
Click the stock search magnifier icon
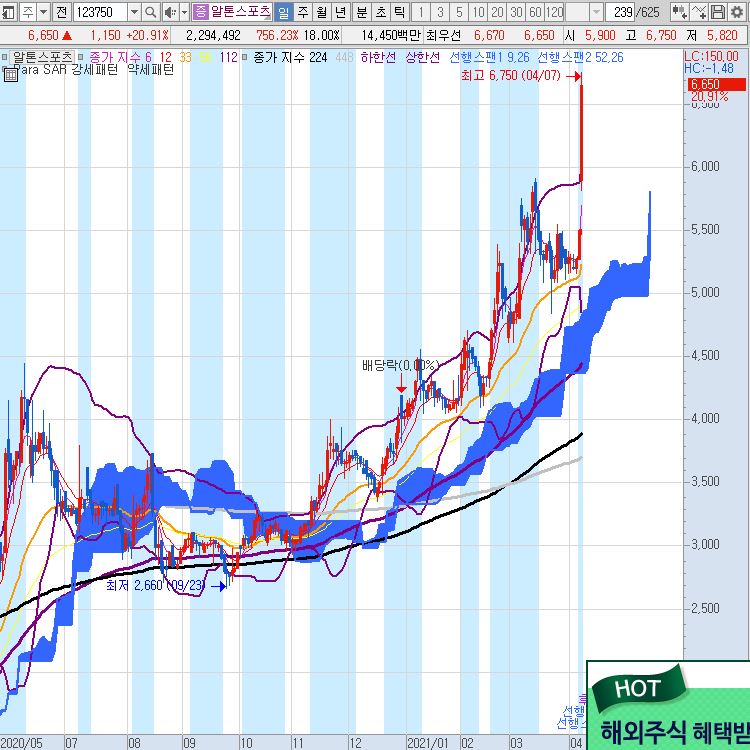(x=151, y=12)
